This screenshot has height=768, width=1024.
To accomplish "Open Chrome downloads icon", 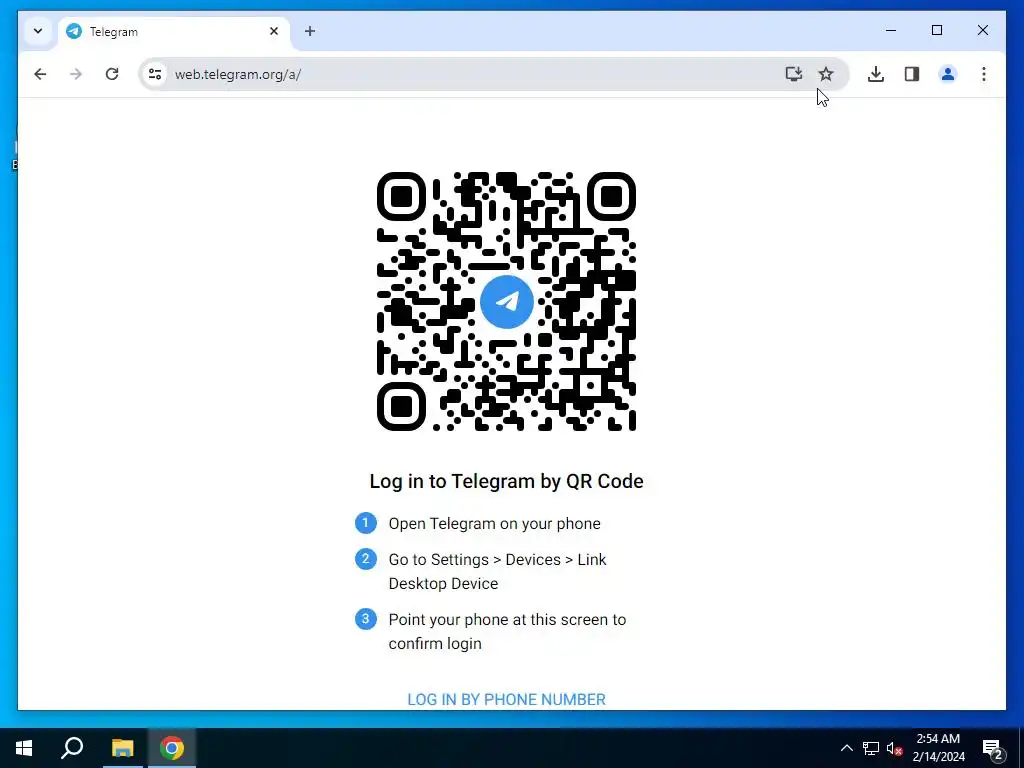I will point(876,74).
